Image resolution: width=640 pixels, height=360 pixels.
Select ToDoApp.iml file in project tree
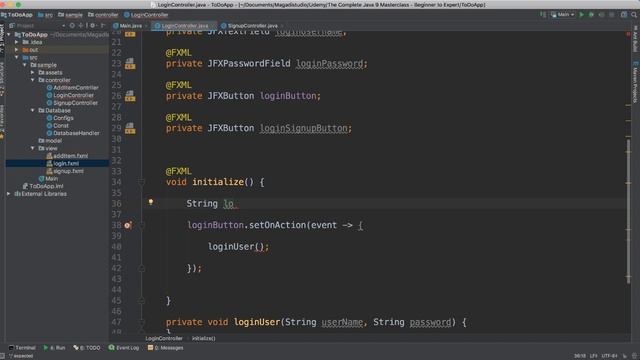[x=43, y=186]
